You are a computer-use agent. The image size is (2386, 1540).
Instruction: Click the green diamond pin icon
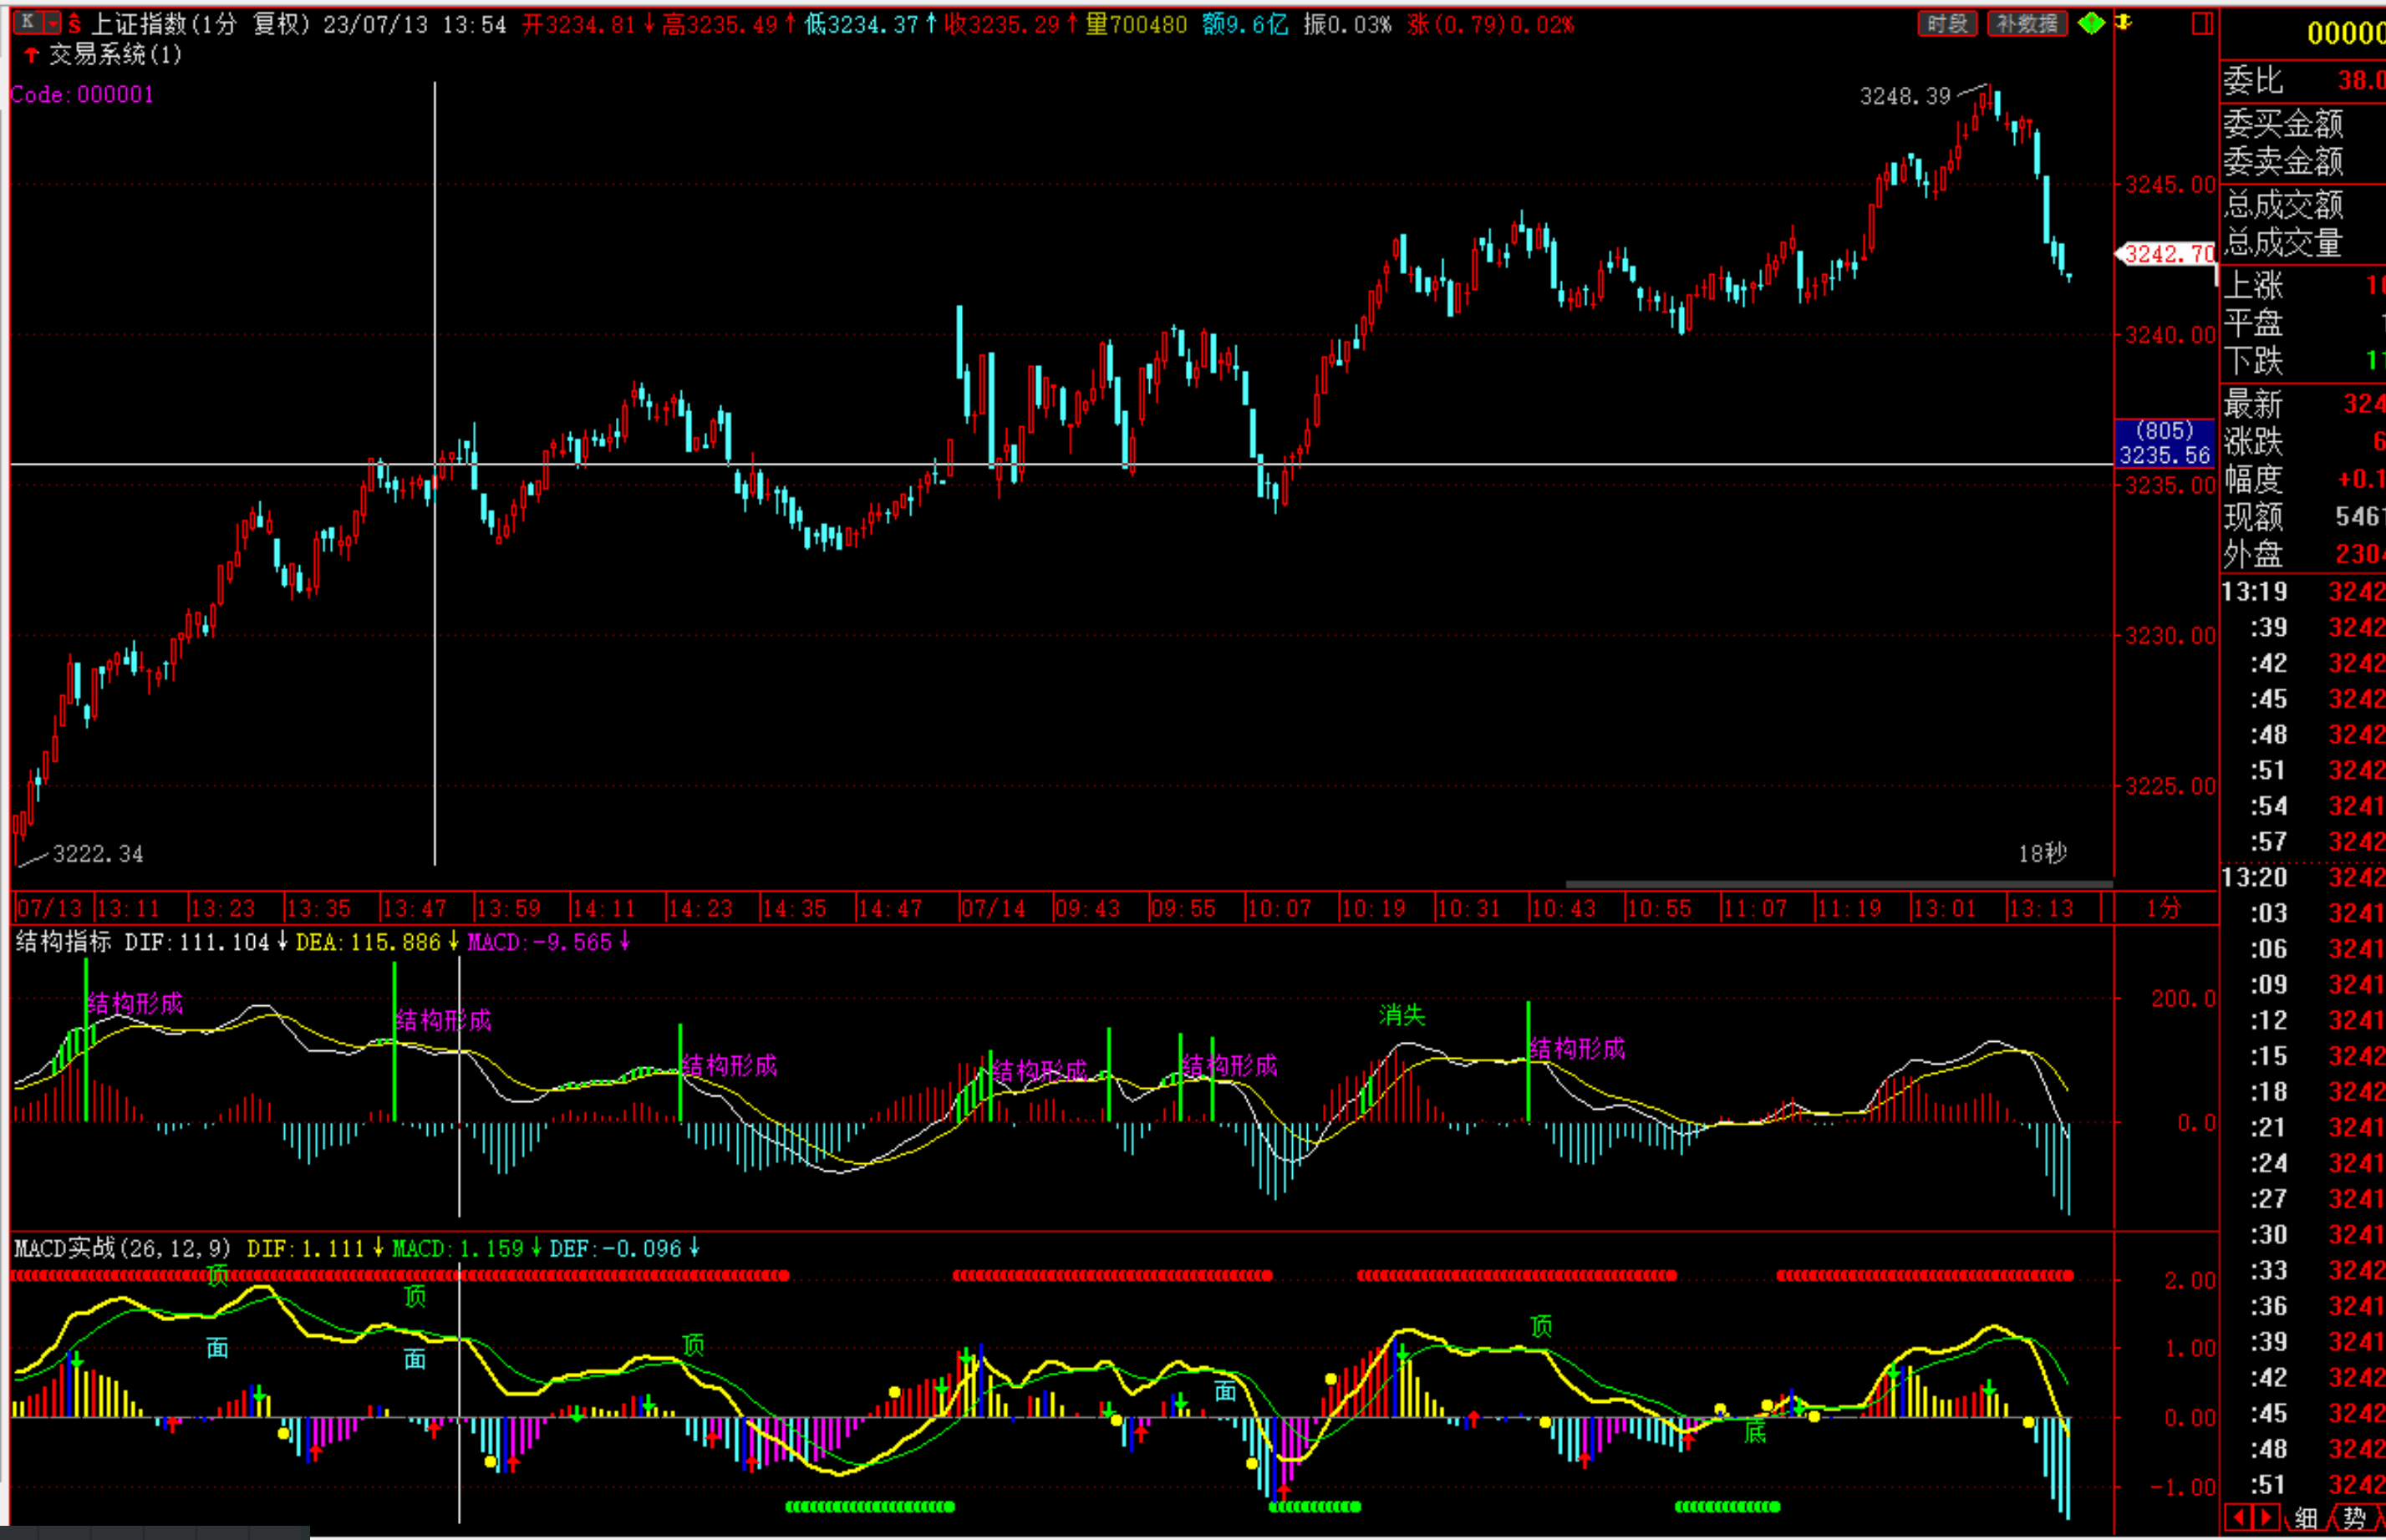click(x=2091, y=23)
